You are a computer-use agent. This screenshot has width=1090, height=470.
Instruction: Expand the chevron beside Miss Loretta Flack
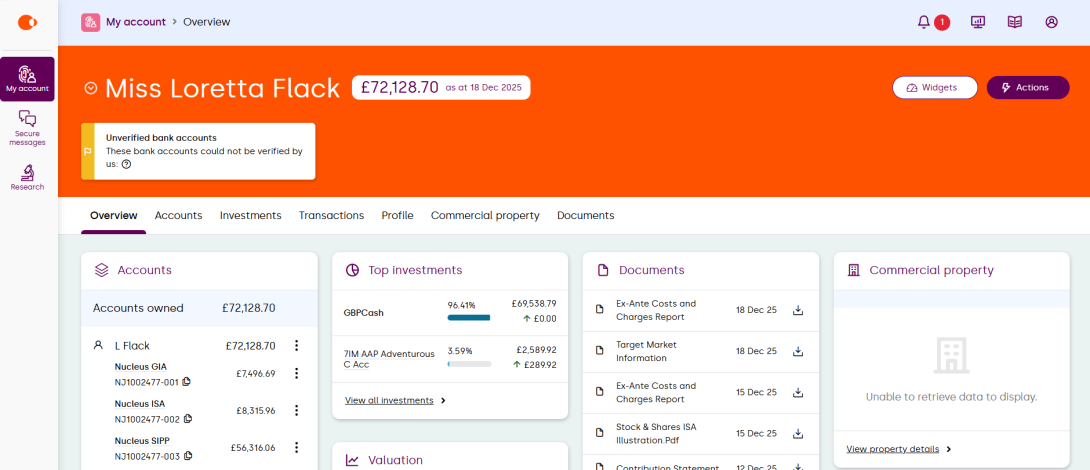[x=91, y=88]
